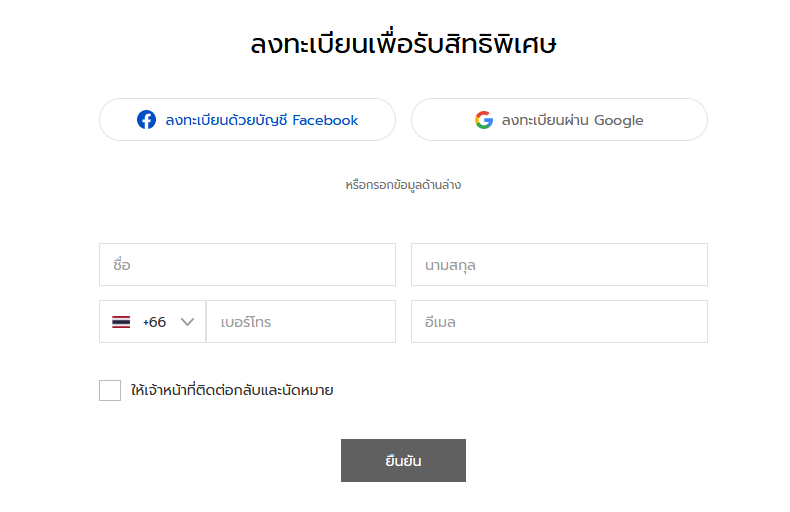This screenshot has width=790, height=512.
Task: Select ลงทะเบียนด้วยบัญชี Facebook signup button
Action: pyautogui.click(x=247, y=119)
